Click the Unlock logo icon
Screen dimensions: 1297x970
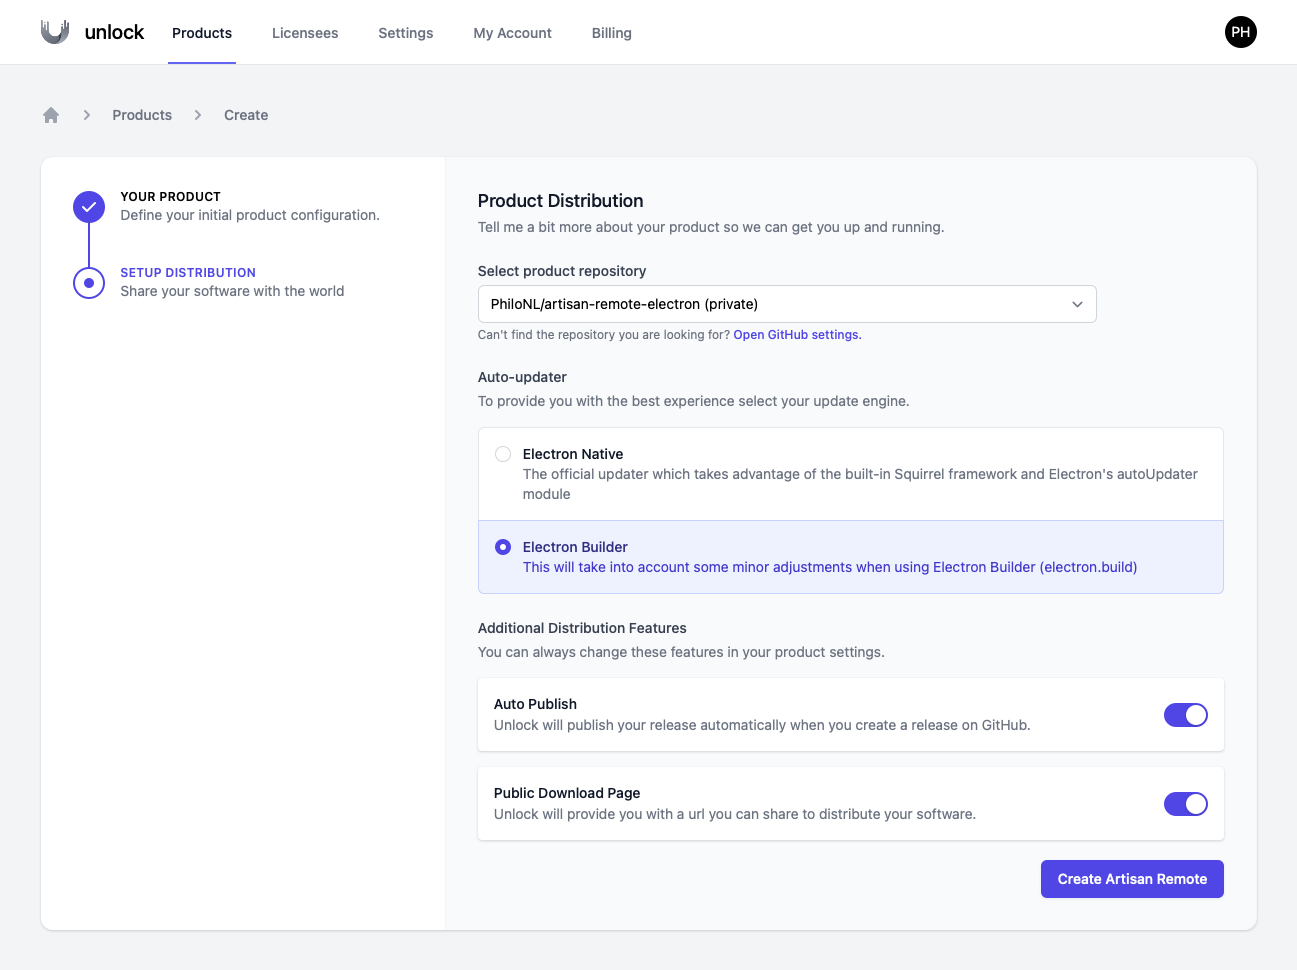point(55,32)
